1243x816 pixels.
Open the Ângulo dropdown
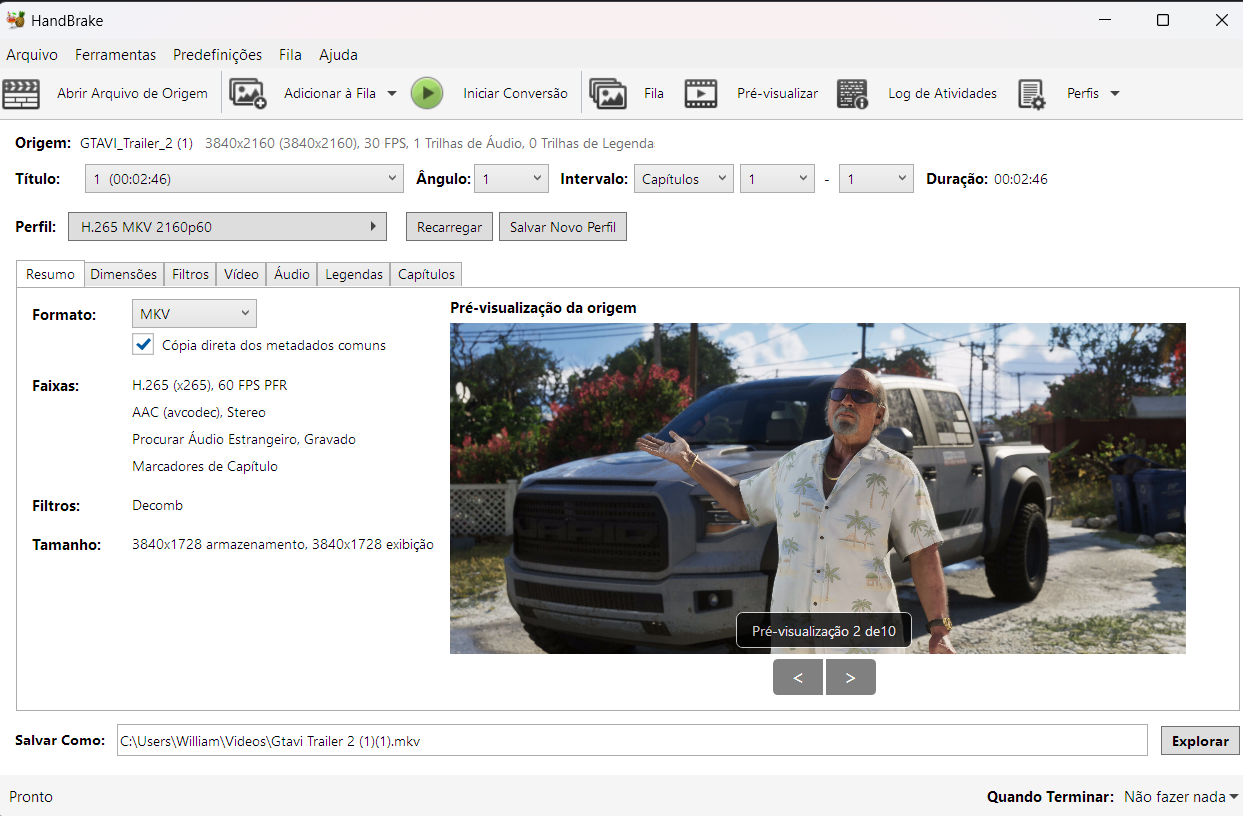511,179
